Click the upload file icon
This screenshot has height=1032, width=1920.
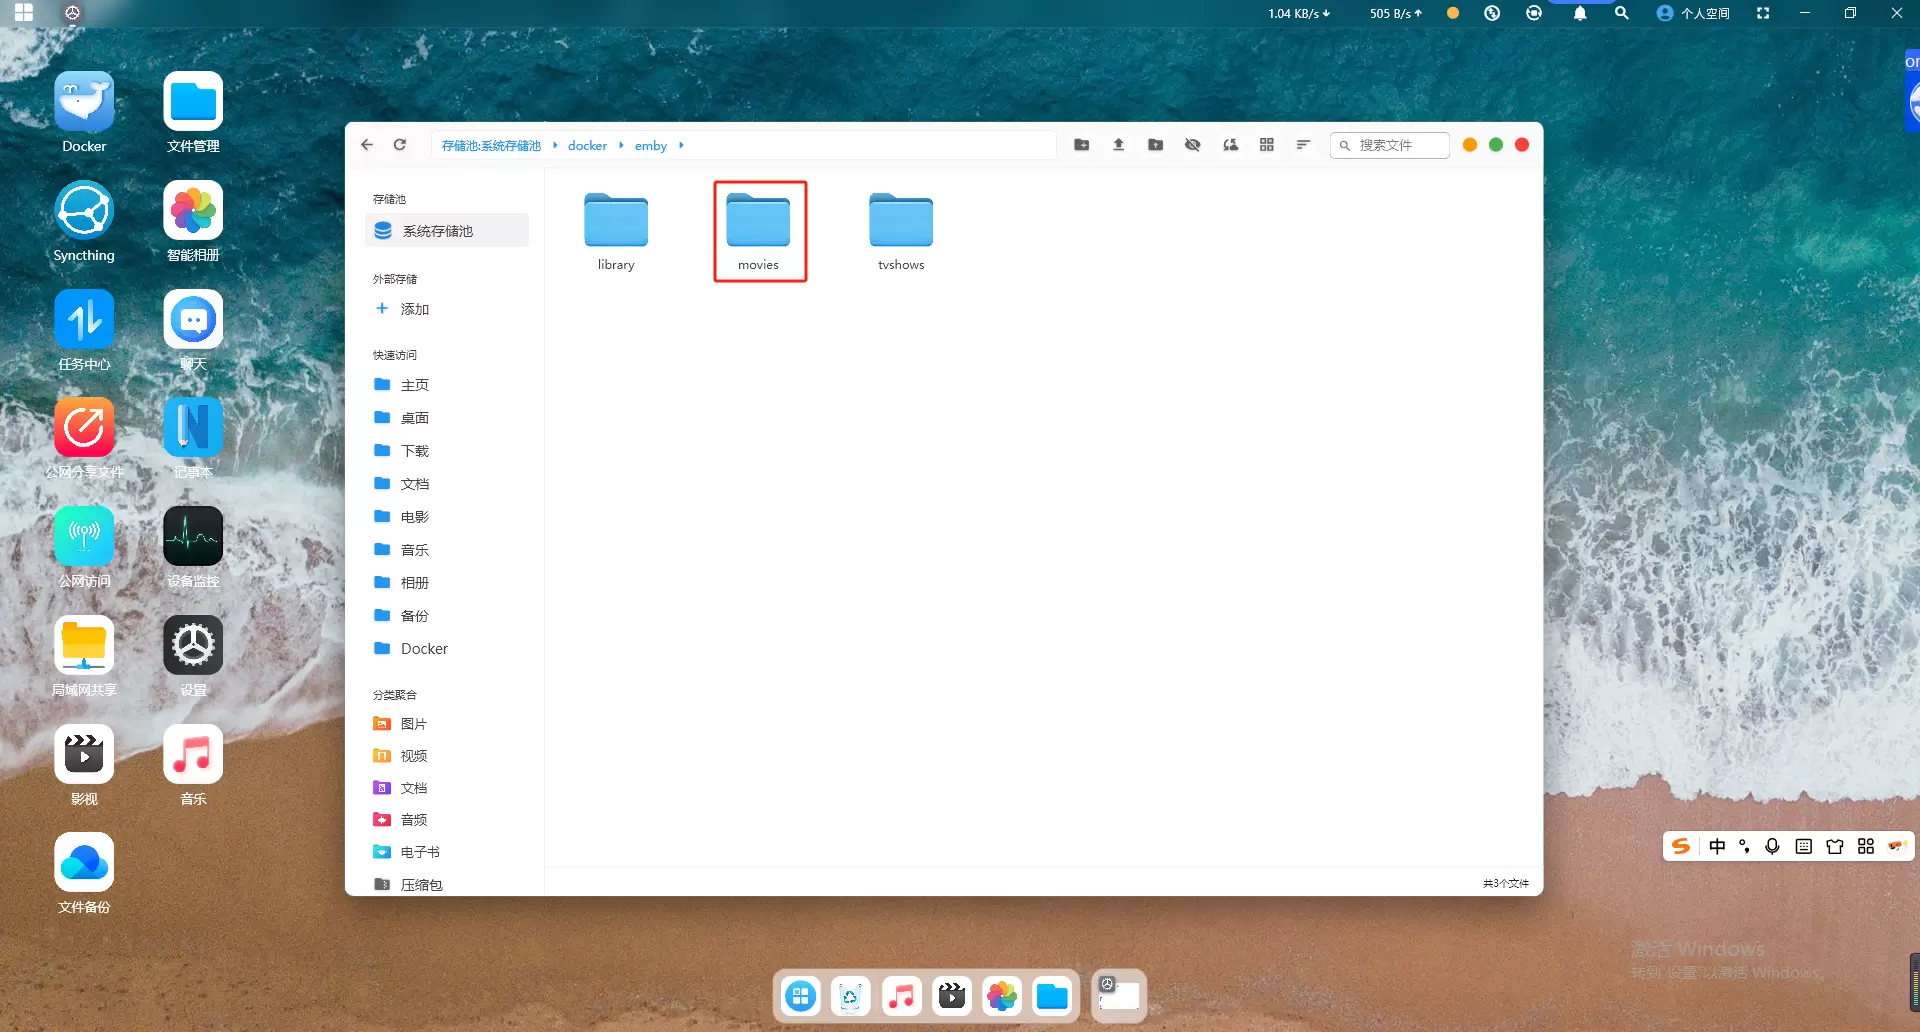1118,145
